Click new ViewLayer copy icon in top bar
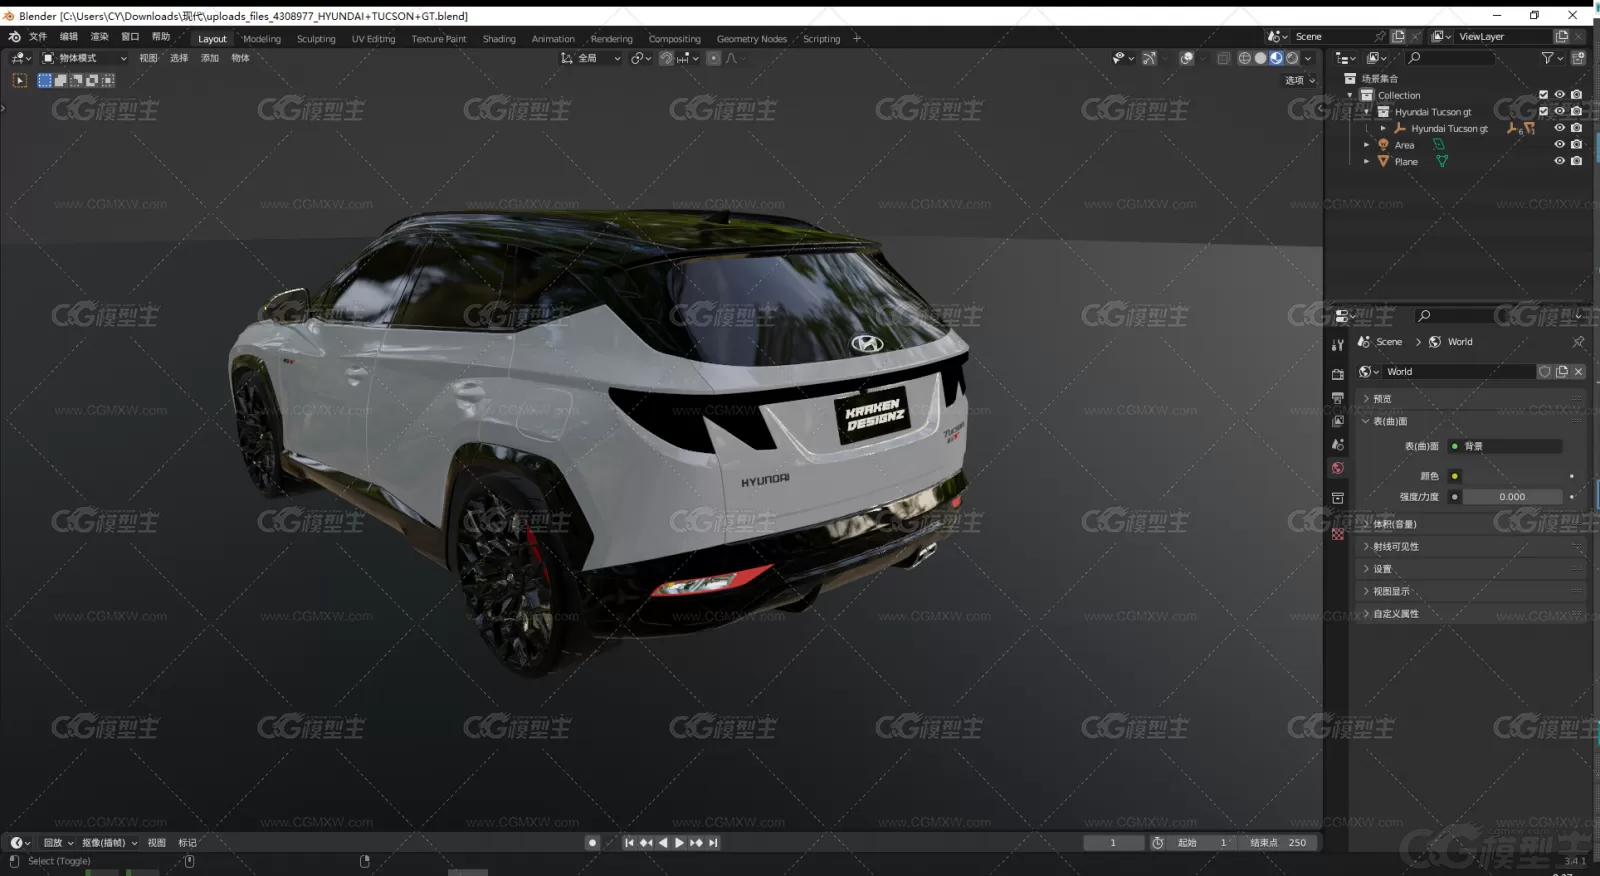This screenshot has height=876, width=1600. tap(1562, 36)
